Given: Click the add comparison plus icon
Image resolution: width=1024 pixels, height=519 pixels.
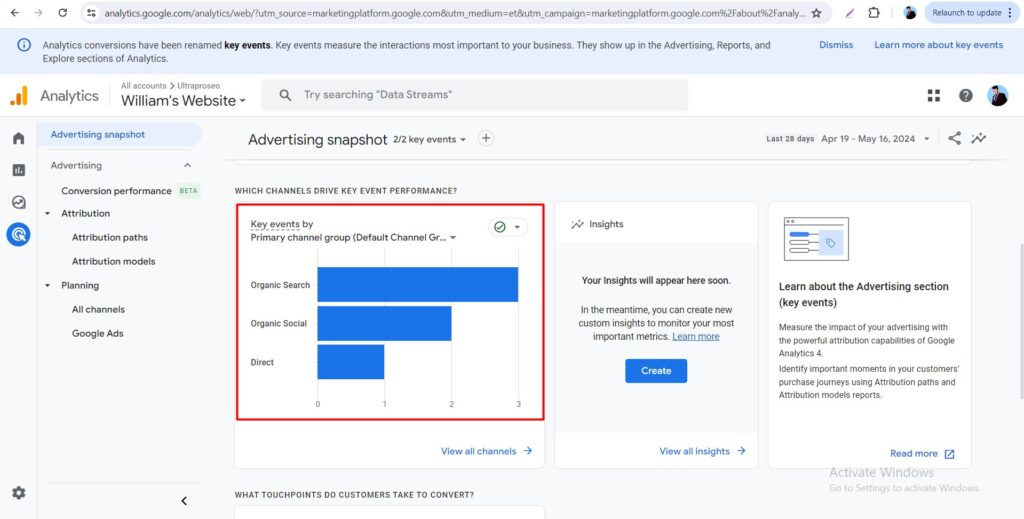Looking at the screenshot, I should [x=486, y=139].
